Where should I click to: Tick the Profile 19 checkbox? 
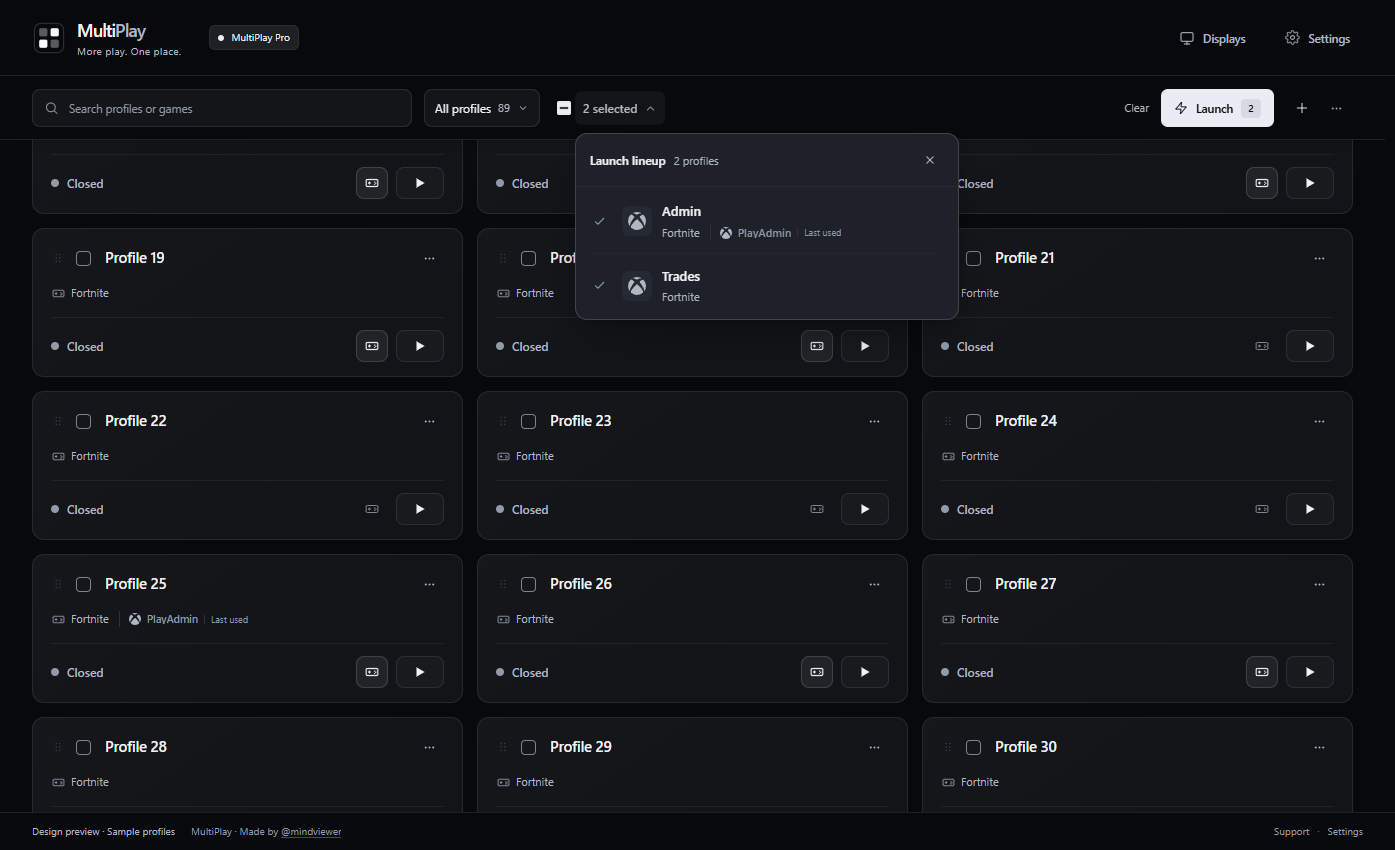tap(84, 258)
